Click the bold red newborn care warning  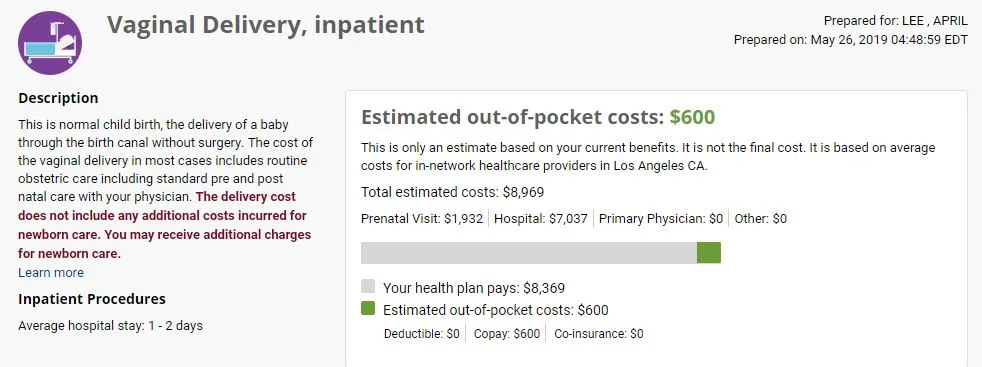coord(164,225)
